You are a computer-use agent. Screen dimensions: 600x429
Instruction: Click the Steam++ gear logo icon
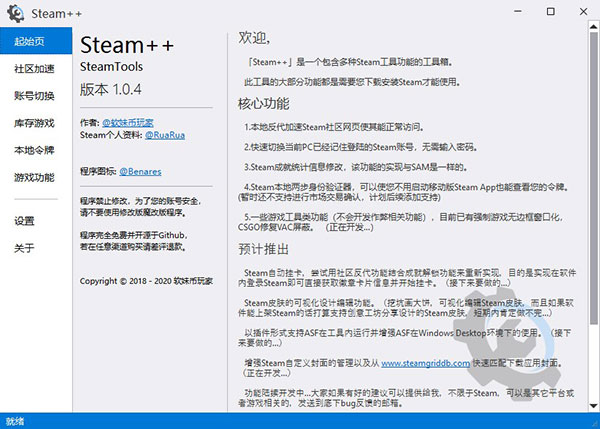click(16, 13)
